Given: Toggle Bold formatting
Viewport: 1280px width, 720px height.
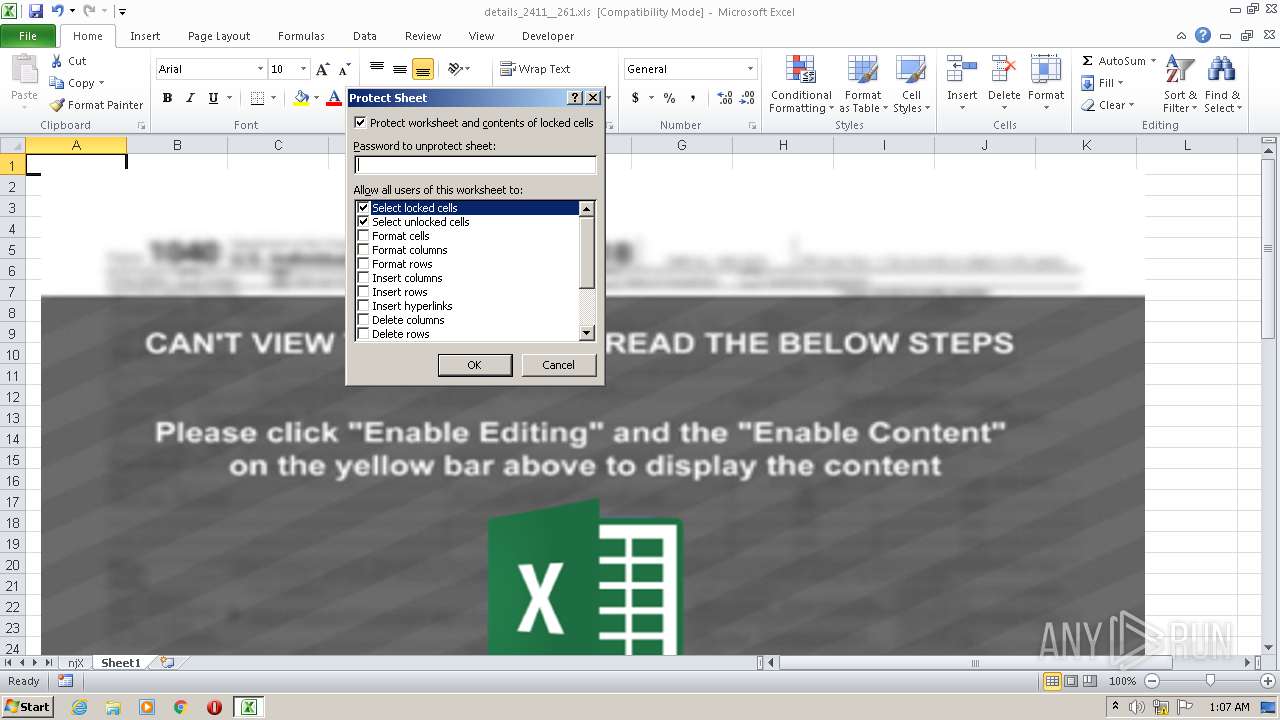Looking at the screenshot, I should (167, 98).
